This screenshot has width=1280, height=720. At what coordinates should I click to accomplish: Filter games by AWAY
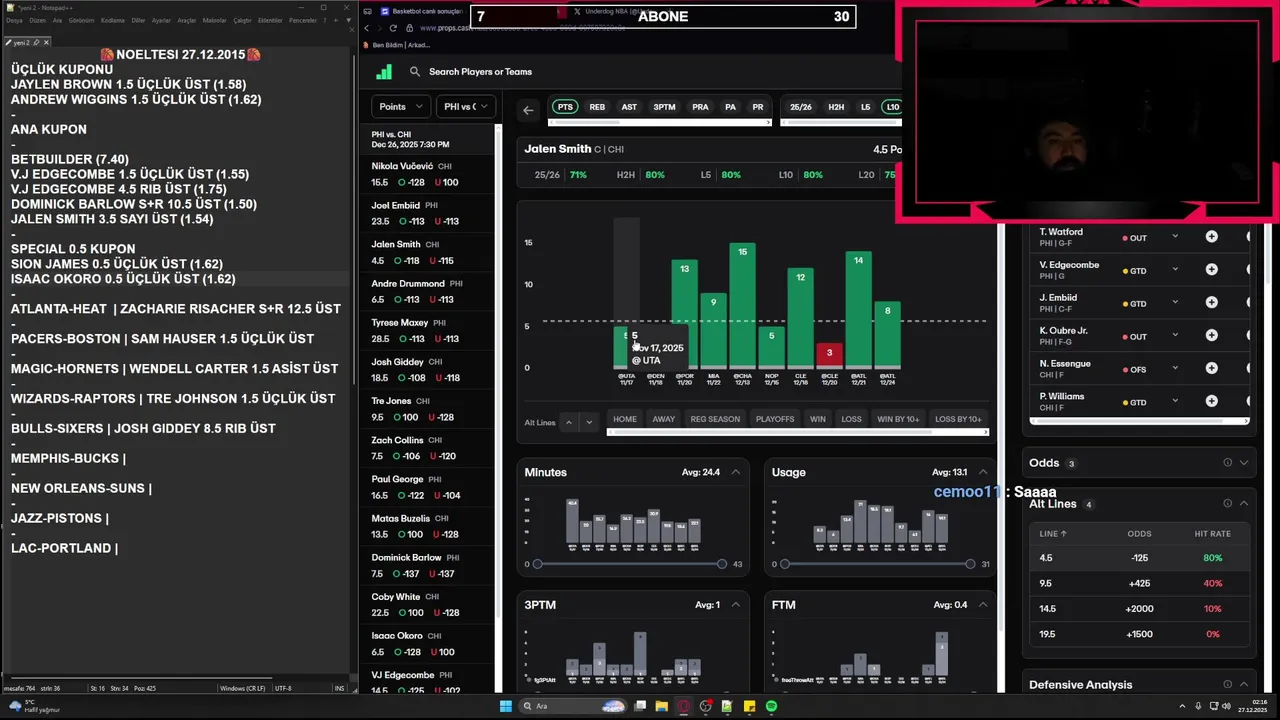[x=664, y=419]
